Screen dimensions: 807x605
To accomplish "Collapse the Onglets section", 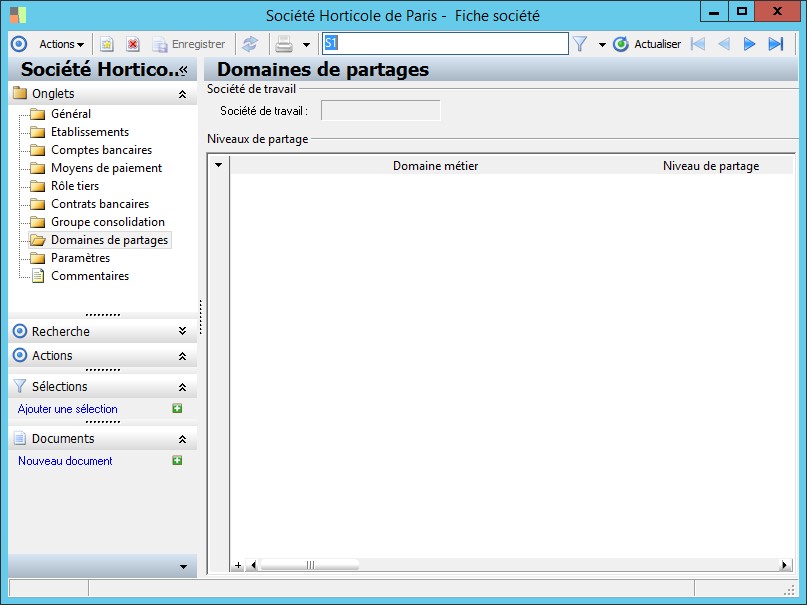I will pyautogui.click(x=182, y=94).
